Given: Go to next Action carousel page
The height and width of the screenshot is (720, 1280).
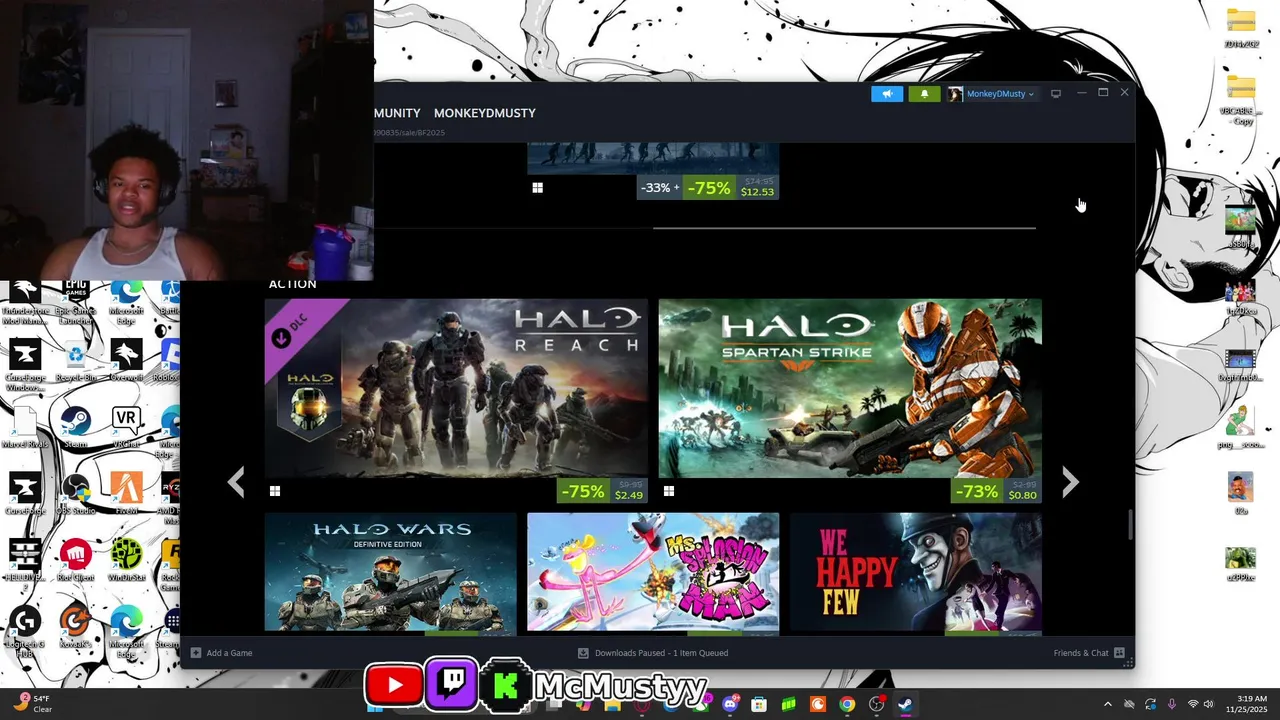Looking at the screenshot, I should click(1070, 482).
